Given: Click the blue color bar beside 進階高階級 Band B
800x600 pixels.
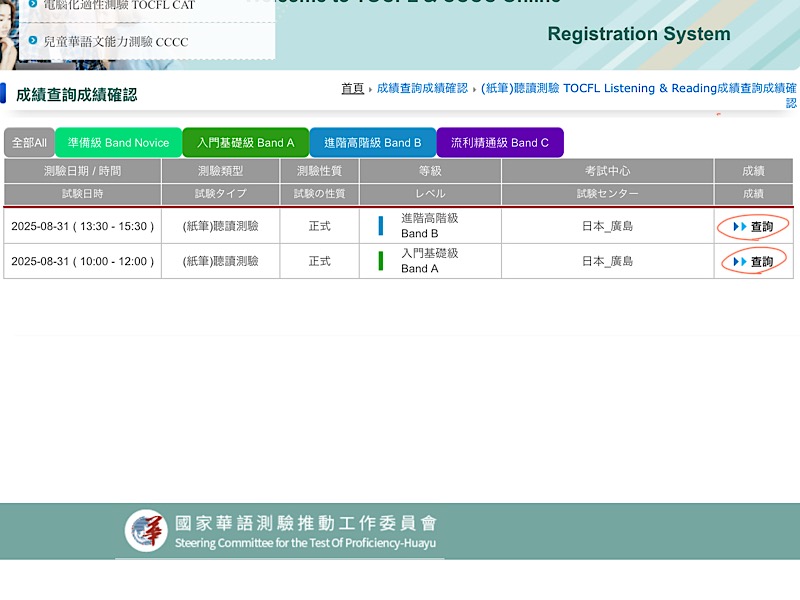Looking at the screenshot, I should tap(381, 226).
